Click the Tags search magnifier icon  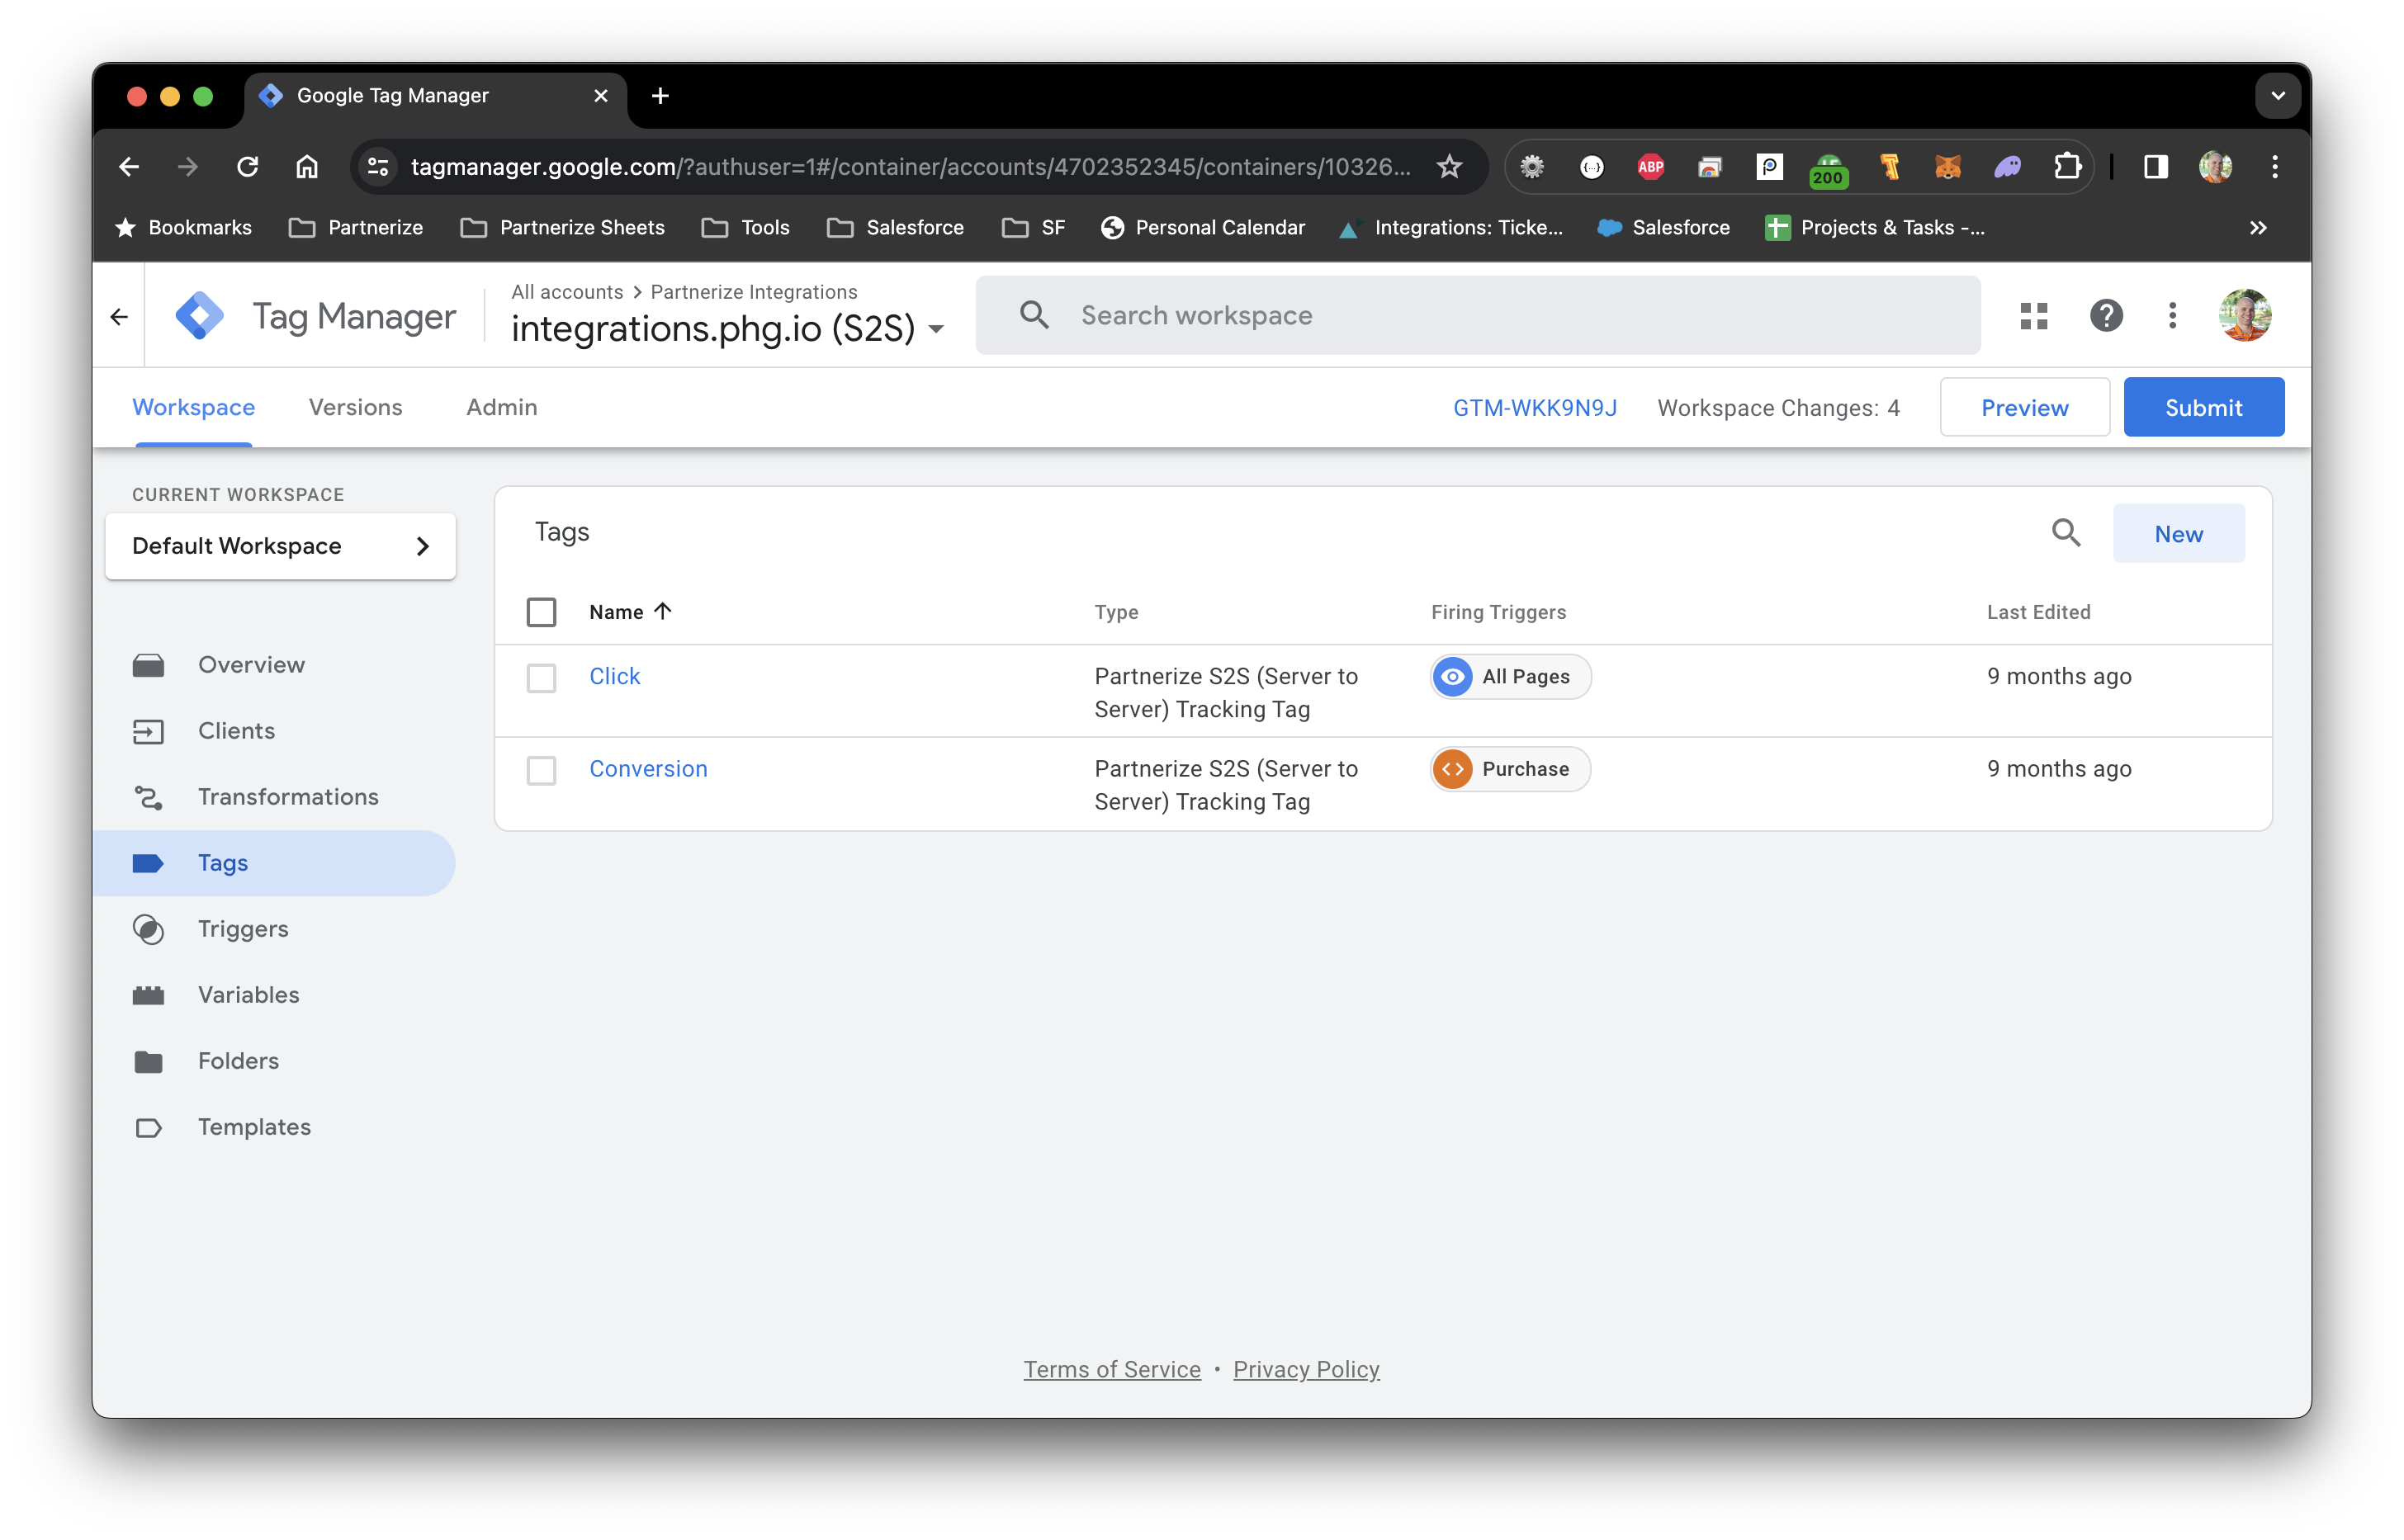(x=2066, y=533)
